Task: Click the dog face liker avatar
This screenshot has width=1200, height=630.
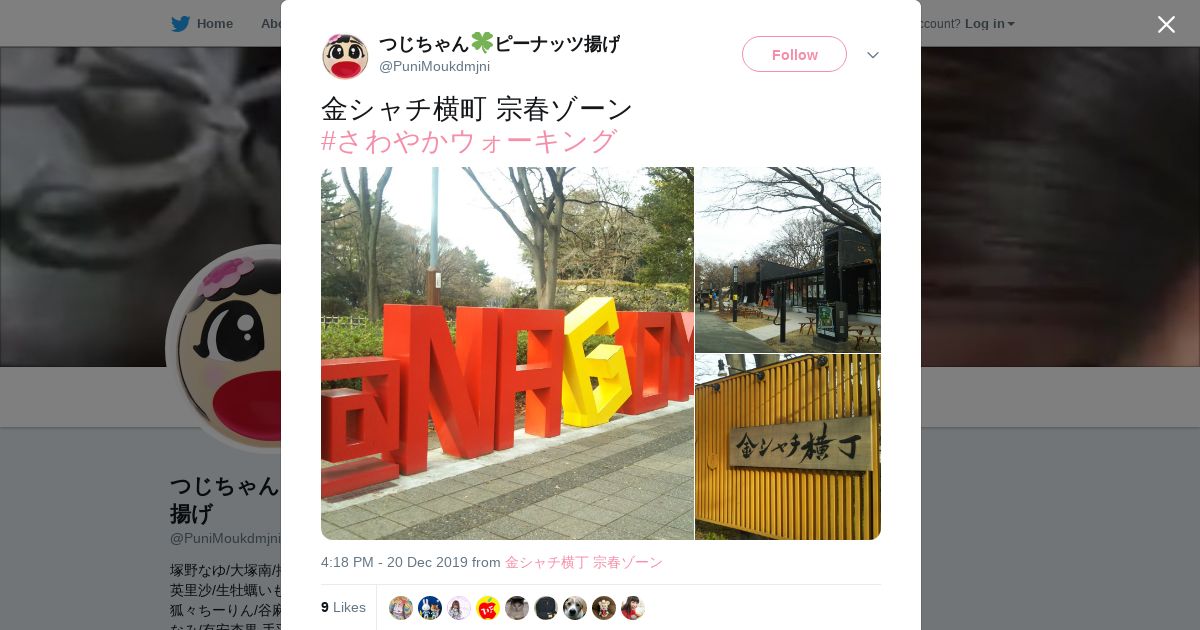Action: coord(575,608)
